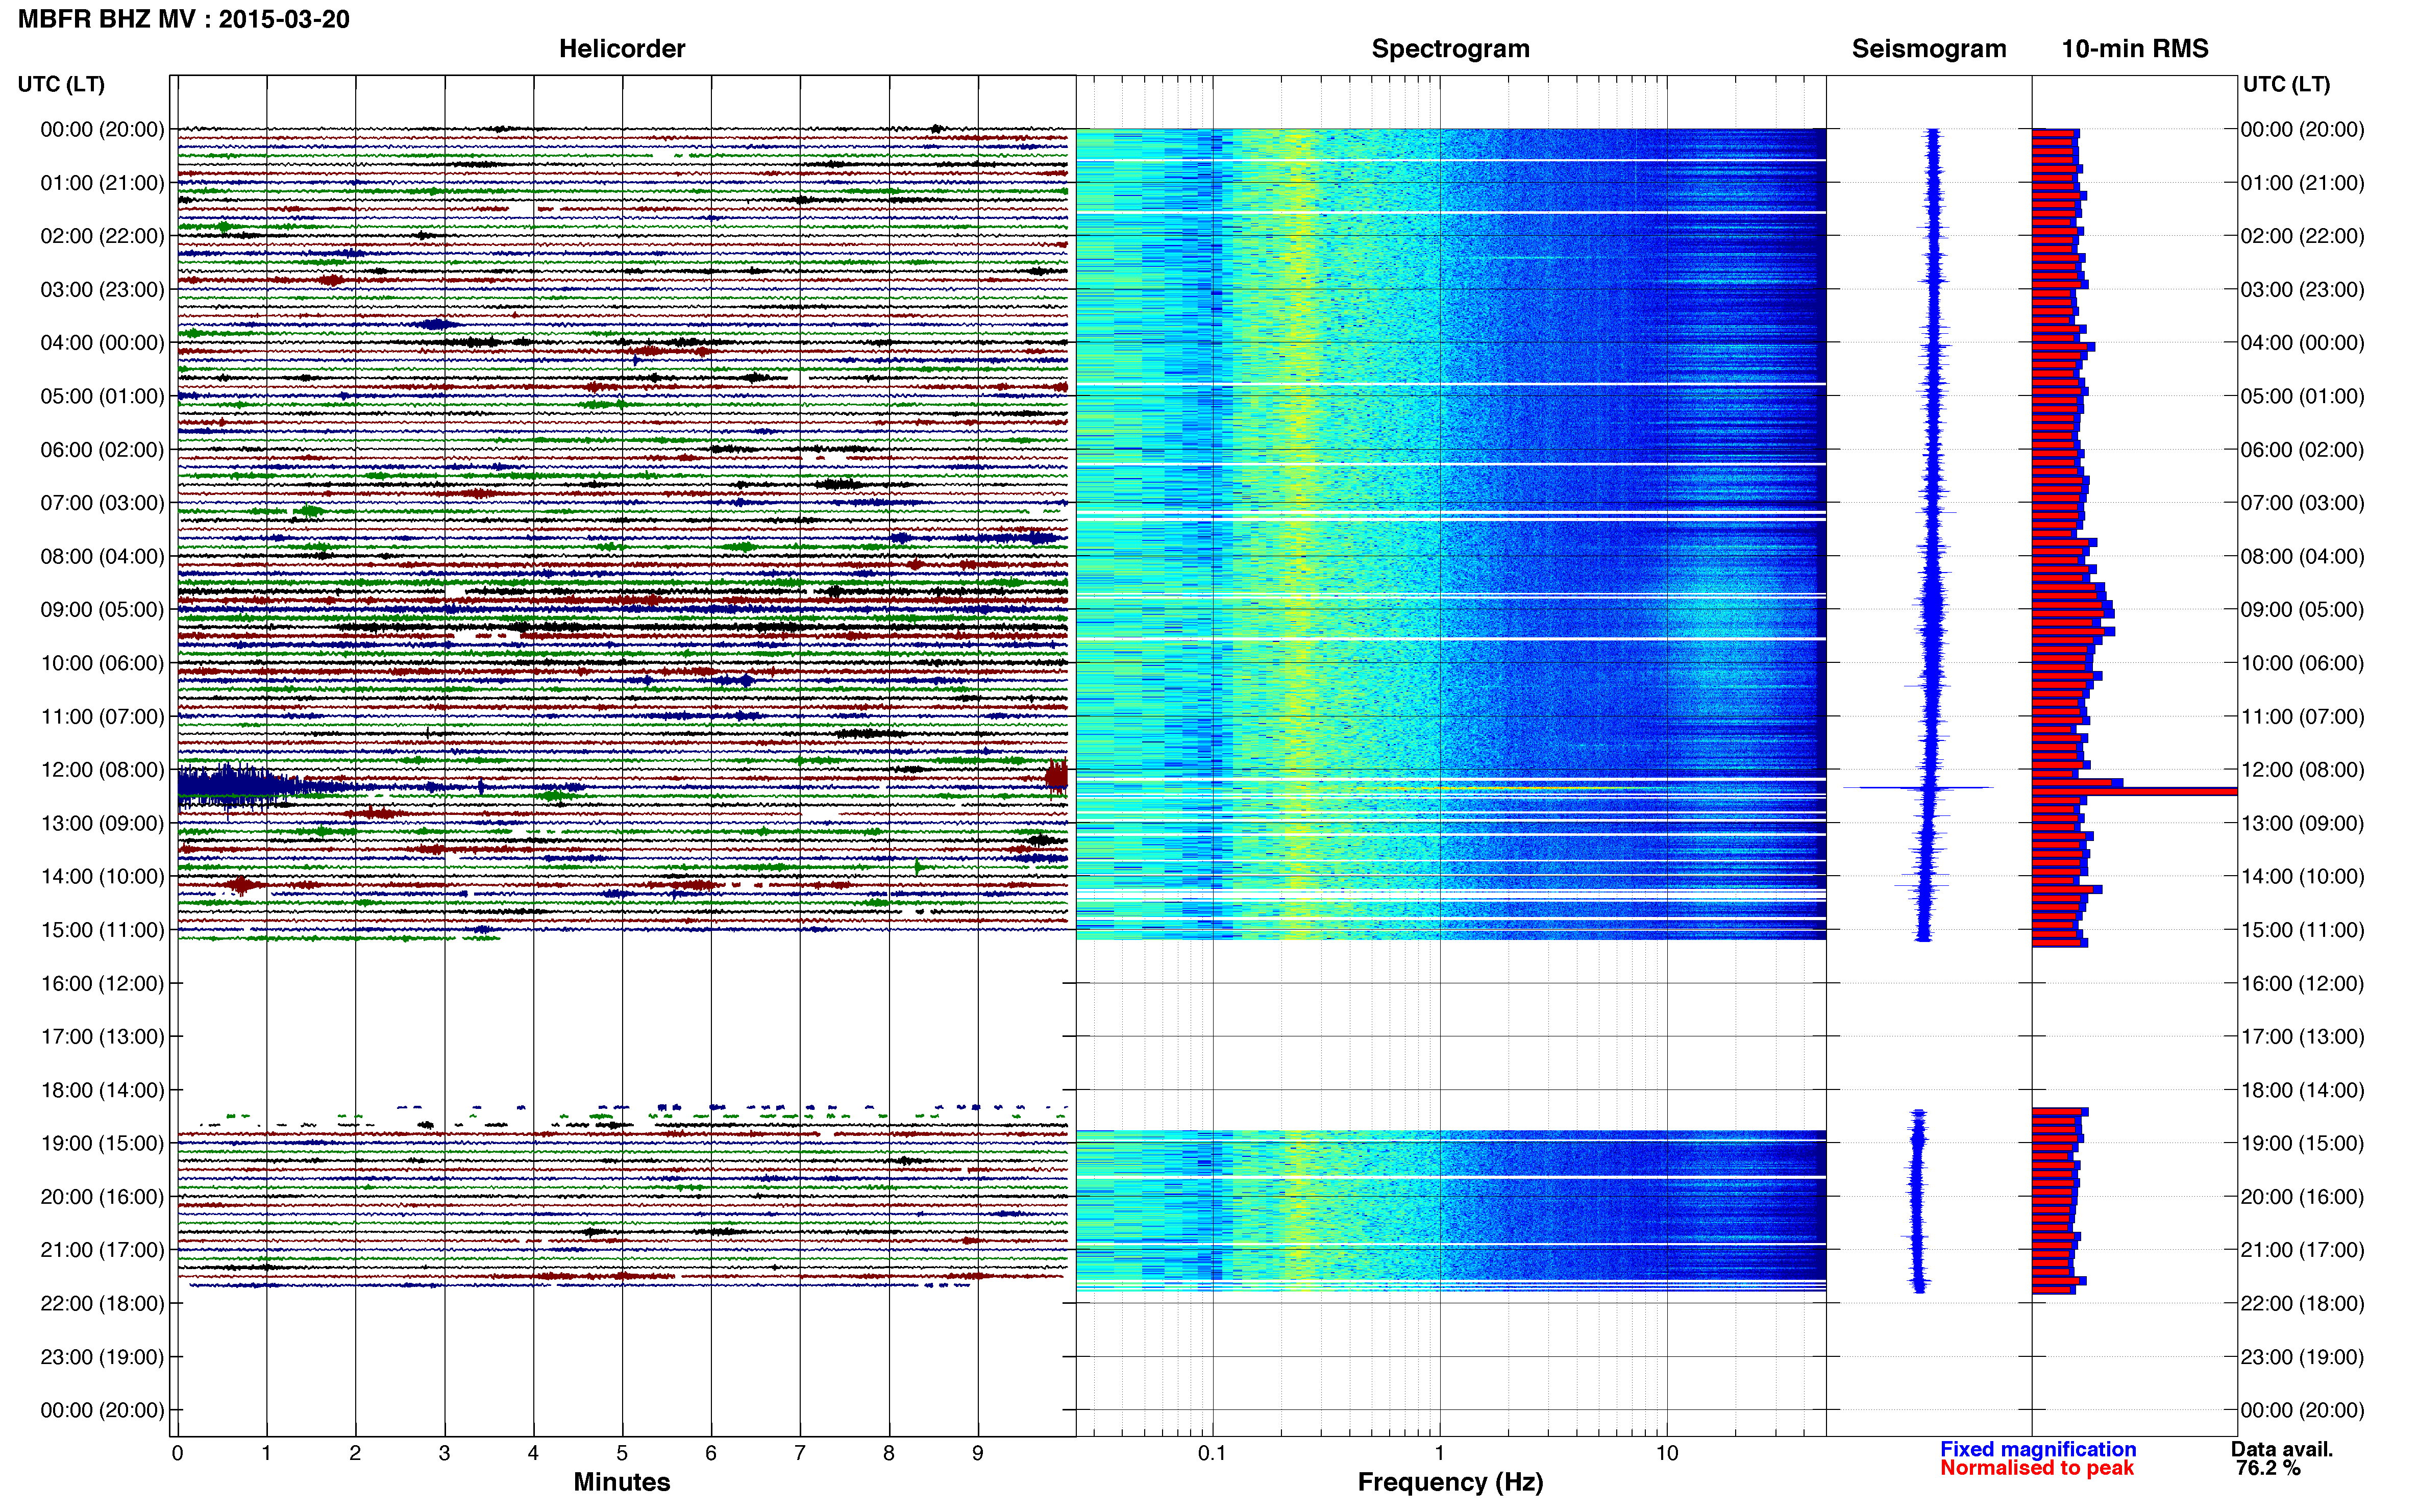Screen dimensions: 2419x1512
Task: Select the 'Helicorder' panel heading
Action: 622,49
